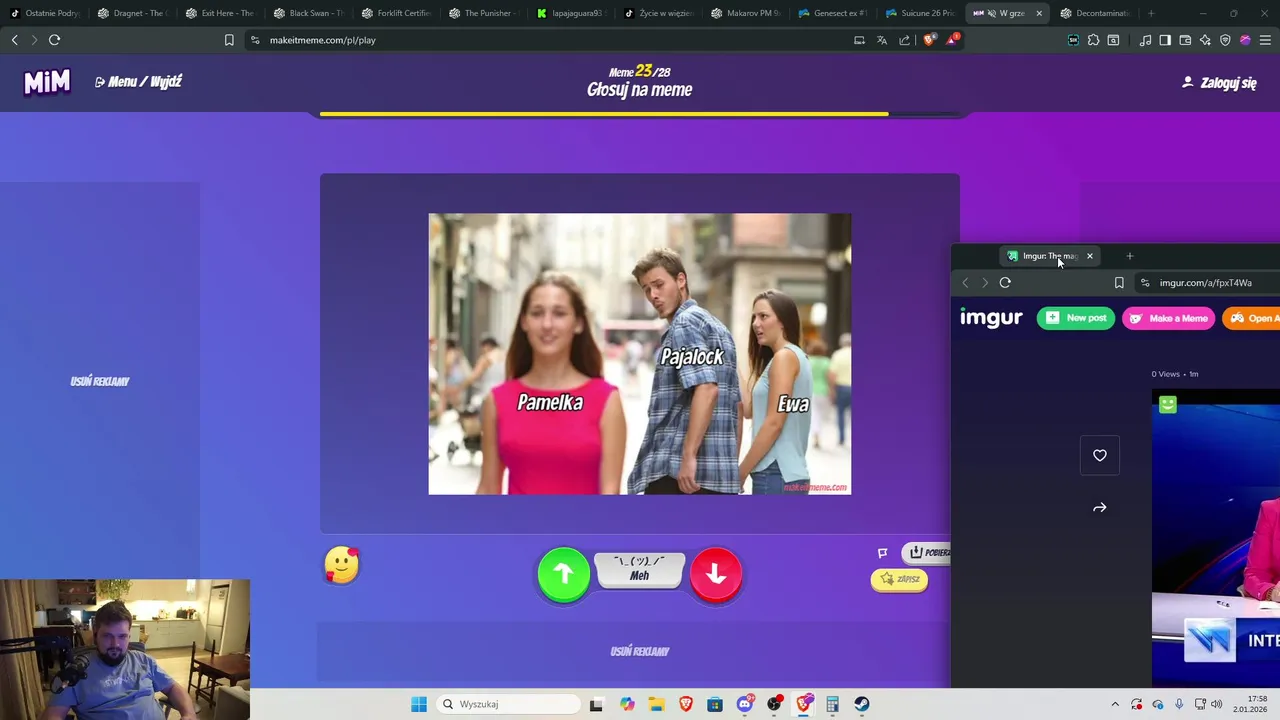The image size is (1280, 720).
Task: Open new tab in imgur window
Action: [1130, 256]
